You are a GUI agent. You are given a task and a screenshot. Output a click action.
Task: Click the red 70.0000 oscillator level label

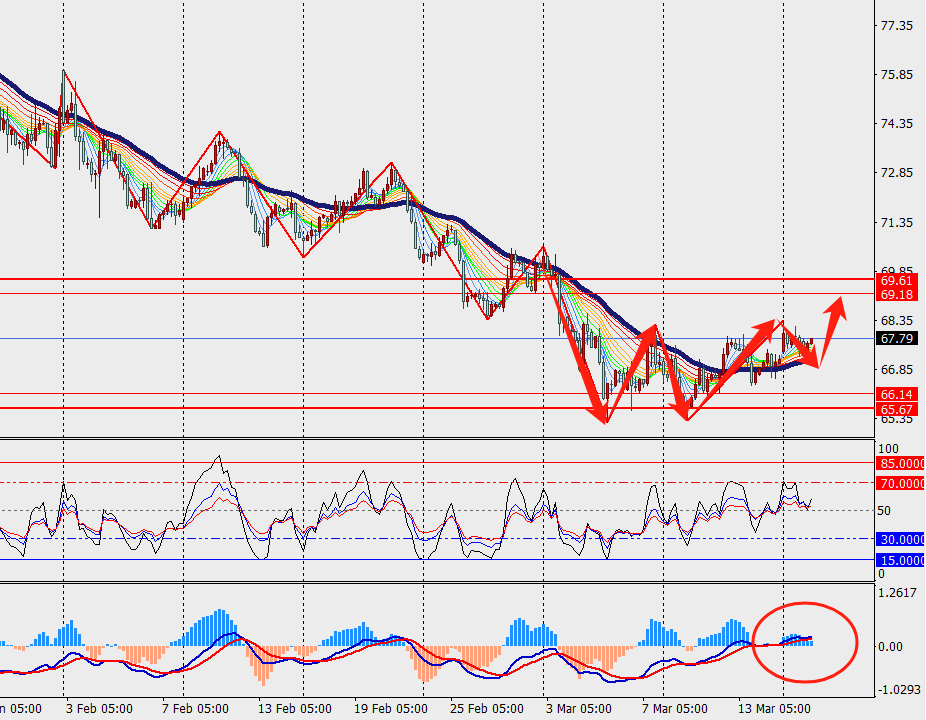[900, 483]
